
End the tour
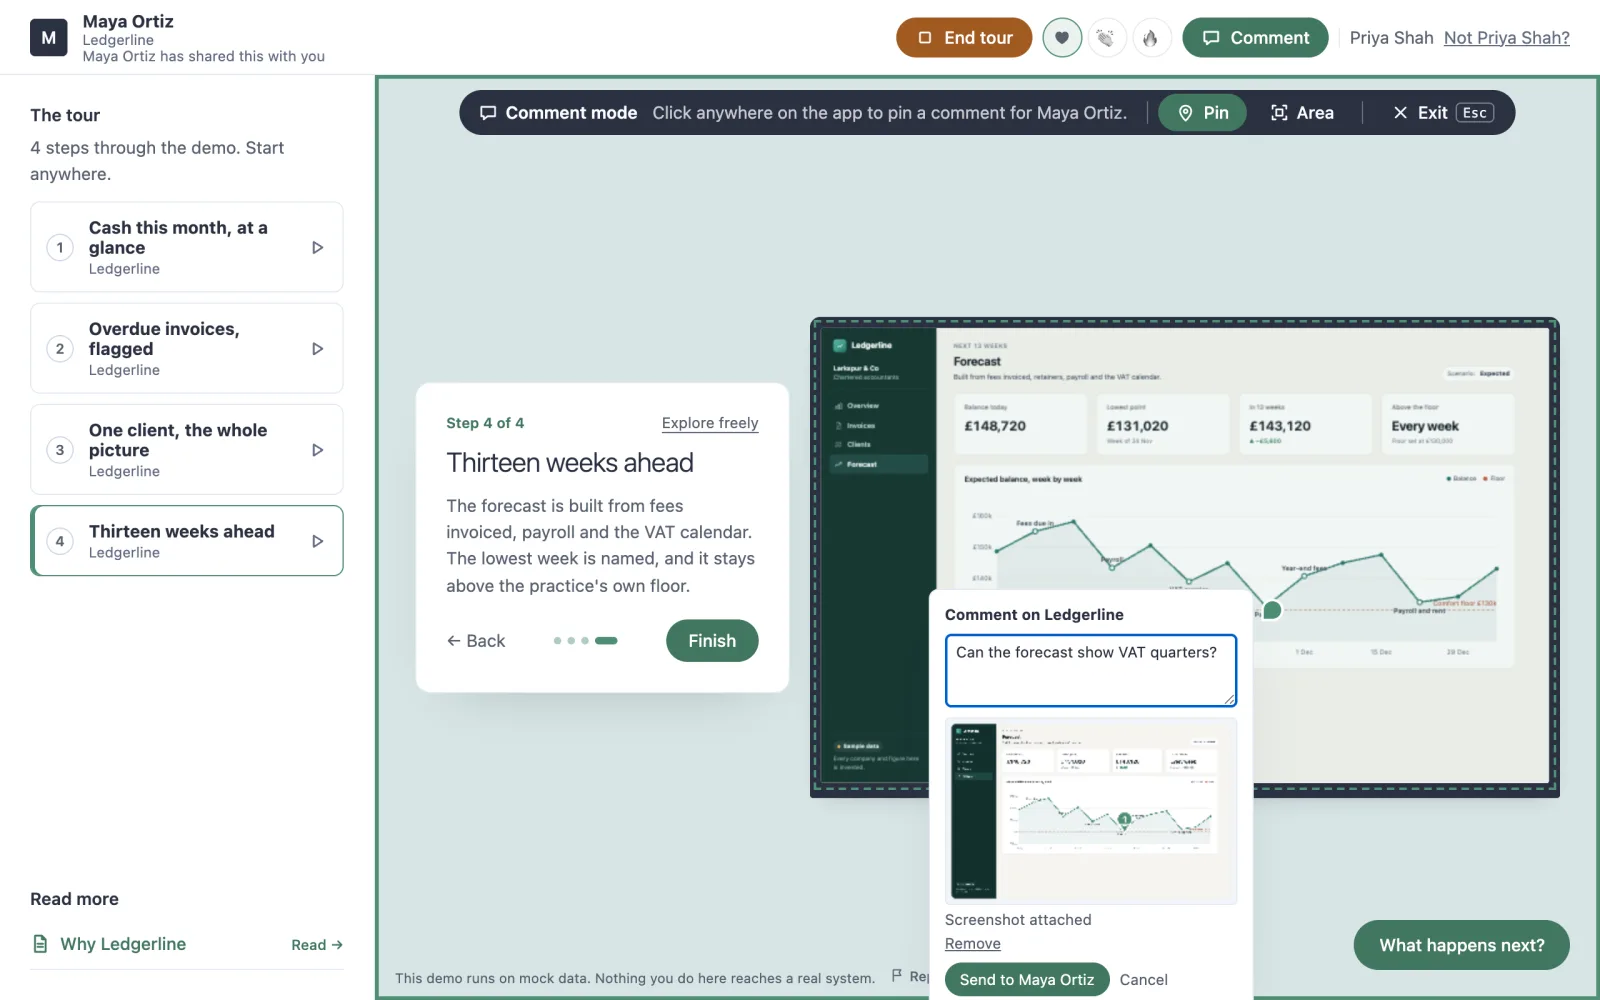(964, 38)
